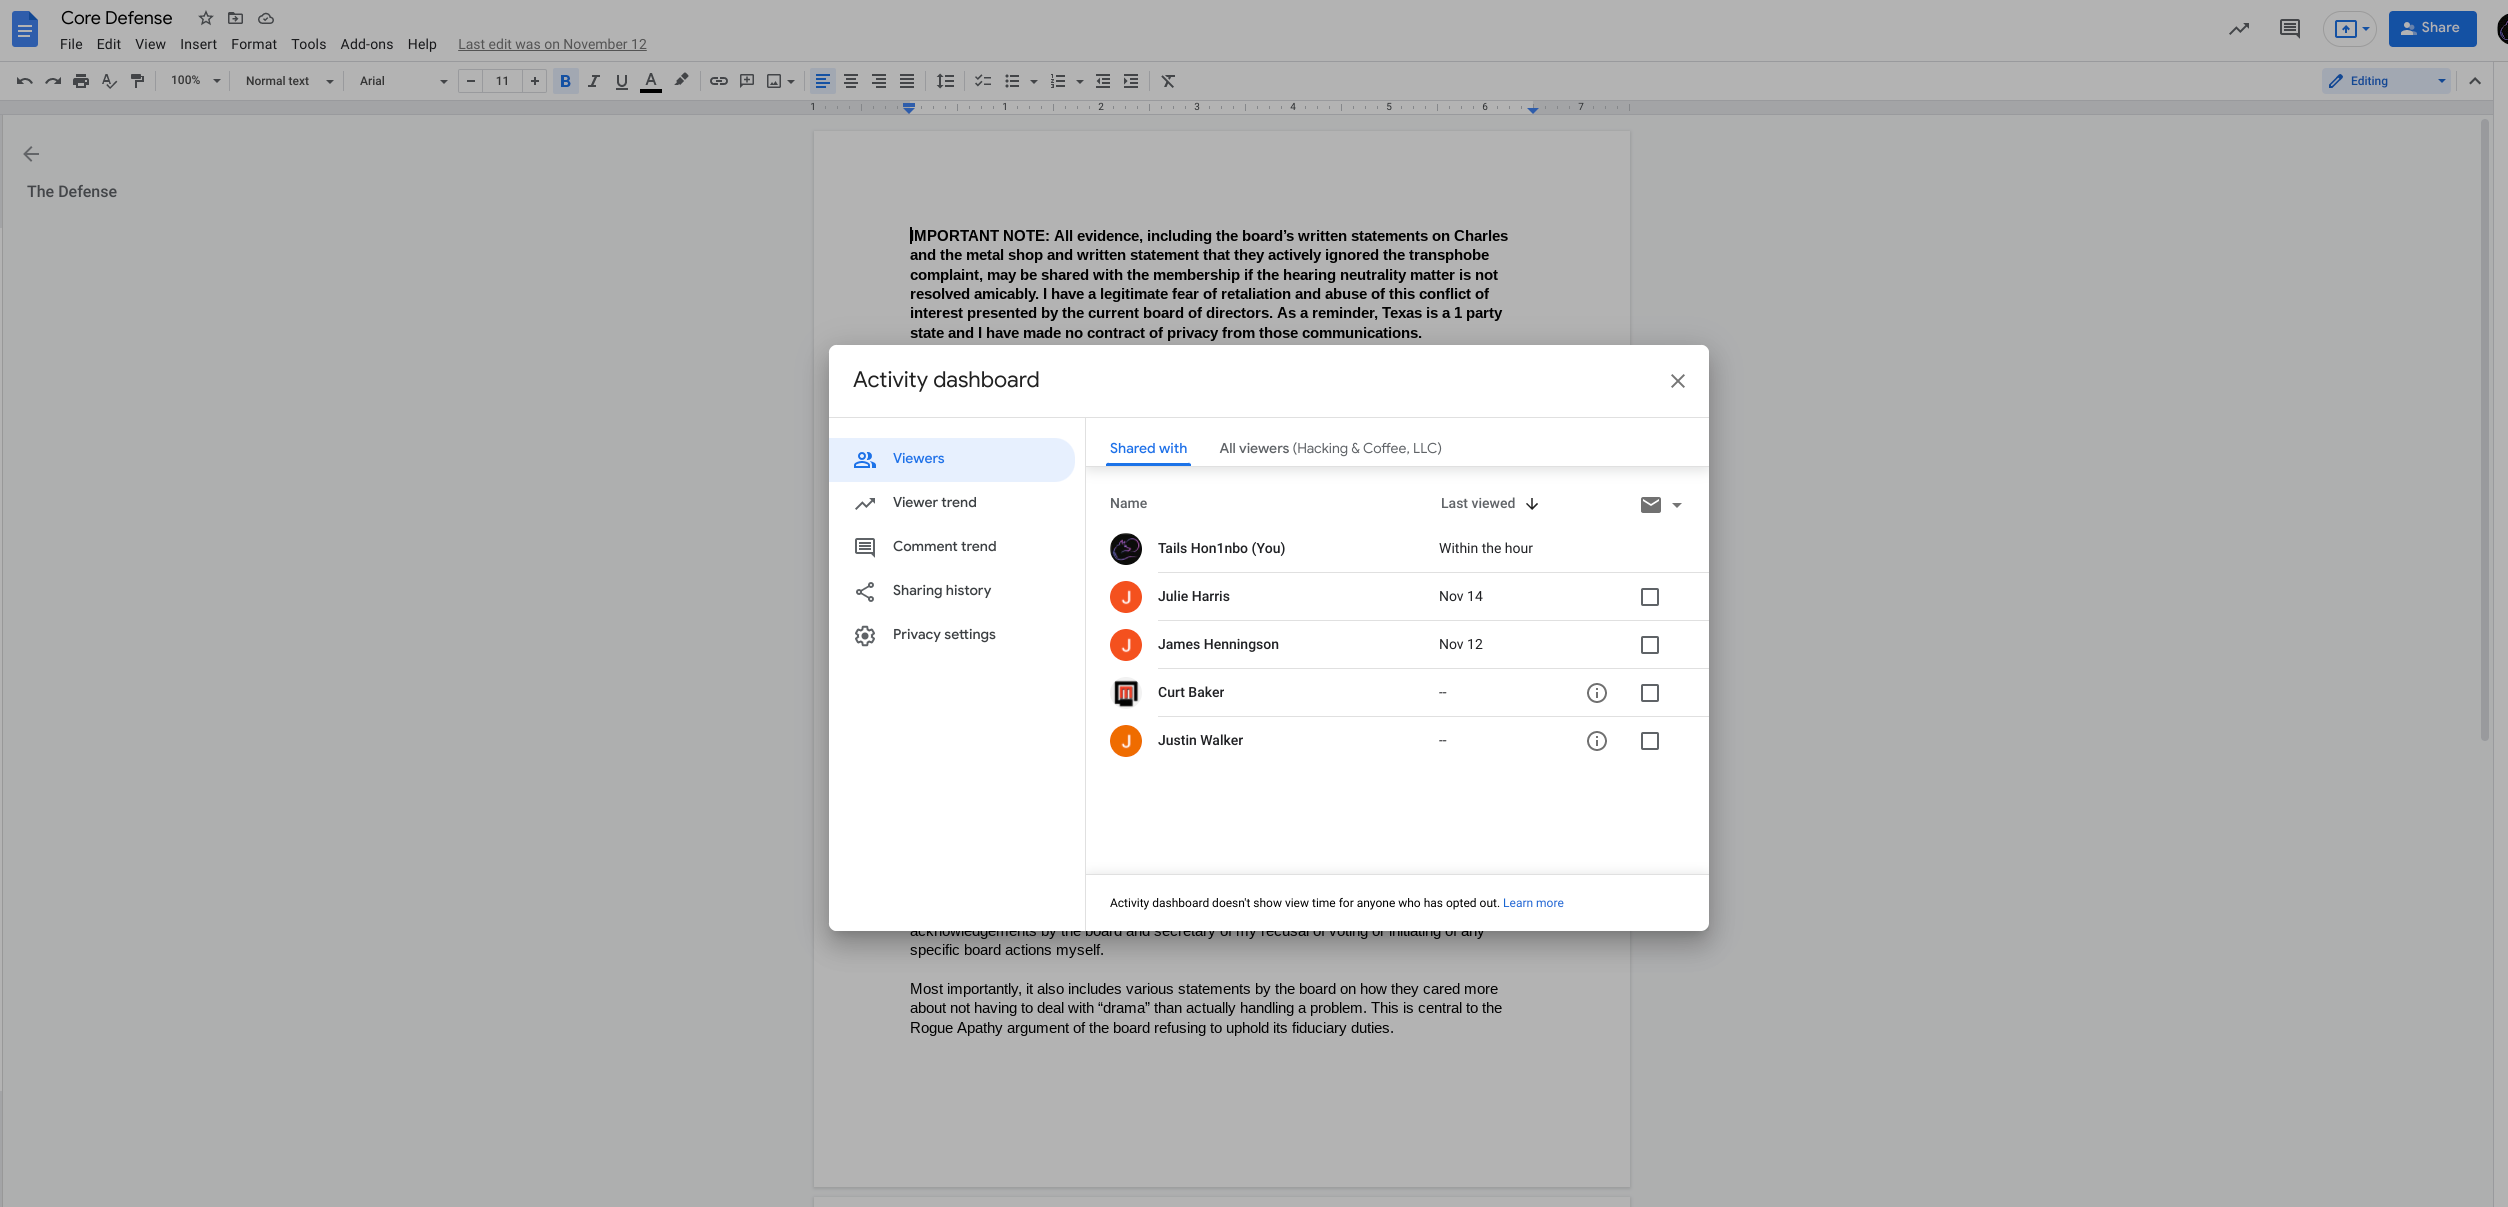Click the text color button
Image resolution: width=2508 pixels, height=1207 pixels.
point(651,81)
